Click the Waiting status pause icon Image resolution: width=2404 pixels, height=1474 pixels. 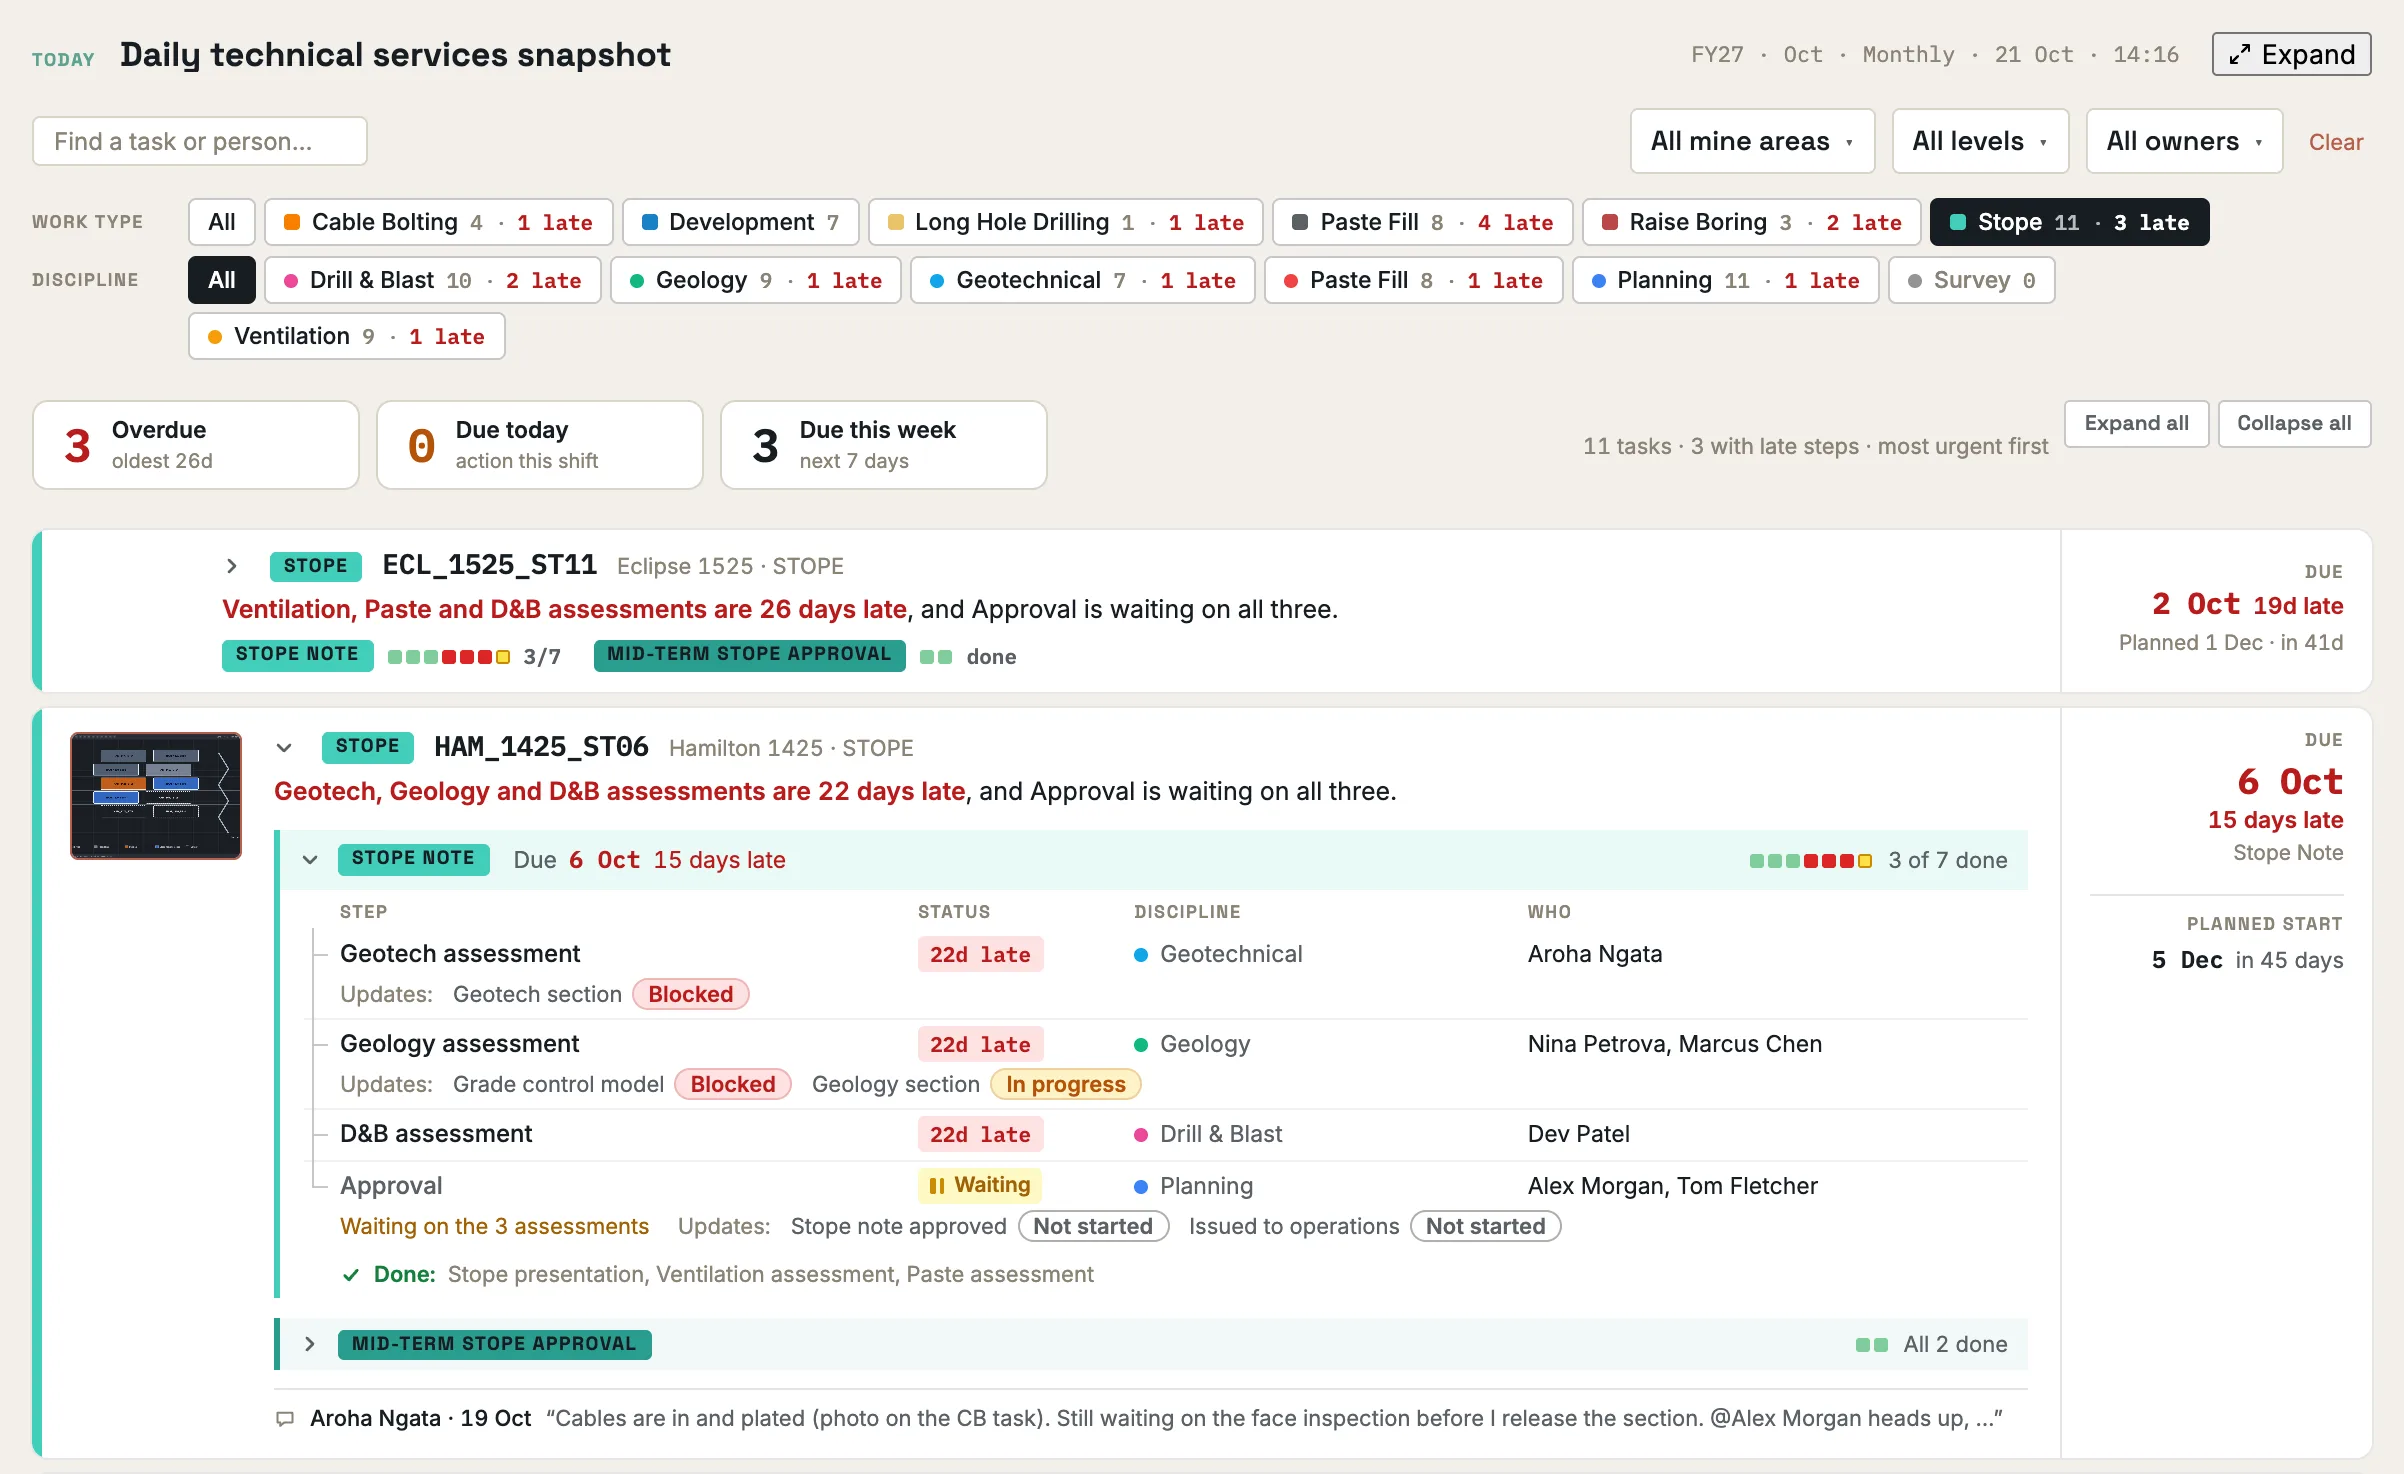coord(937,1186)
